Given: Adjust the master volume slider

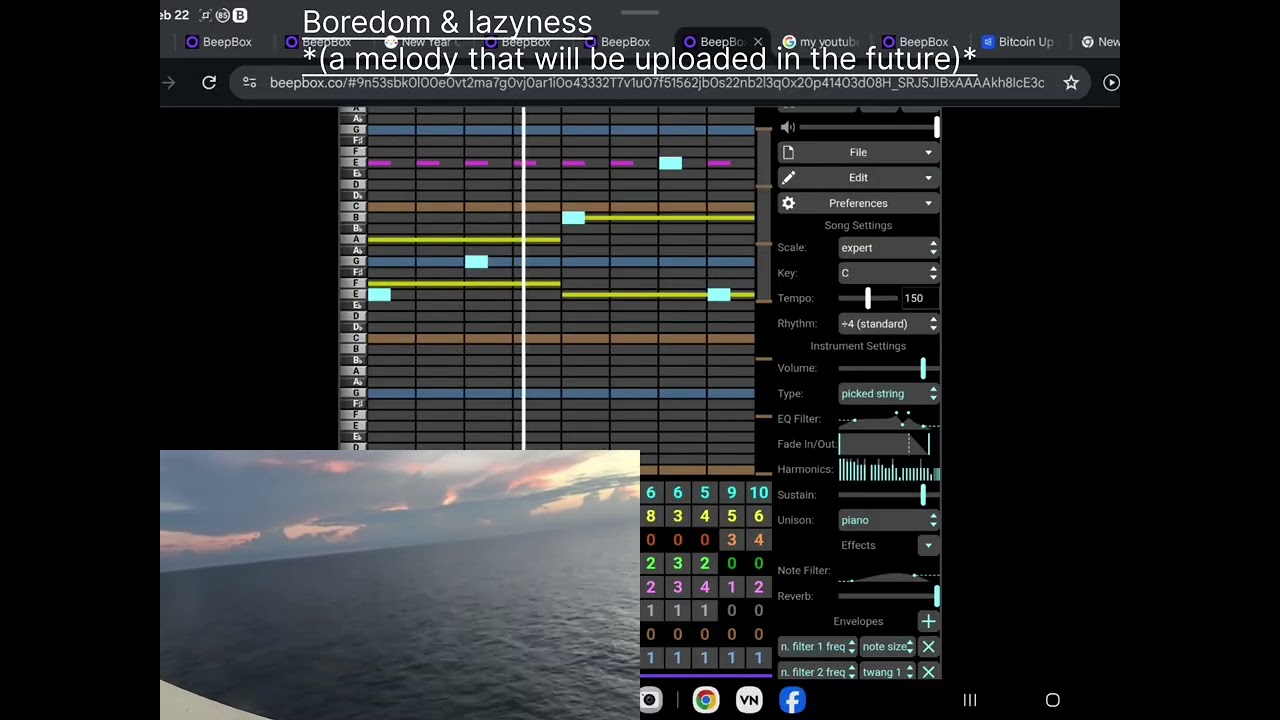Looking at the screenshot, I should (x=868, y=127).
